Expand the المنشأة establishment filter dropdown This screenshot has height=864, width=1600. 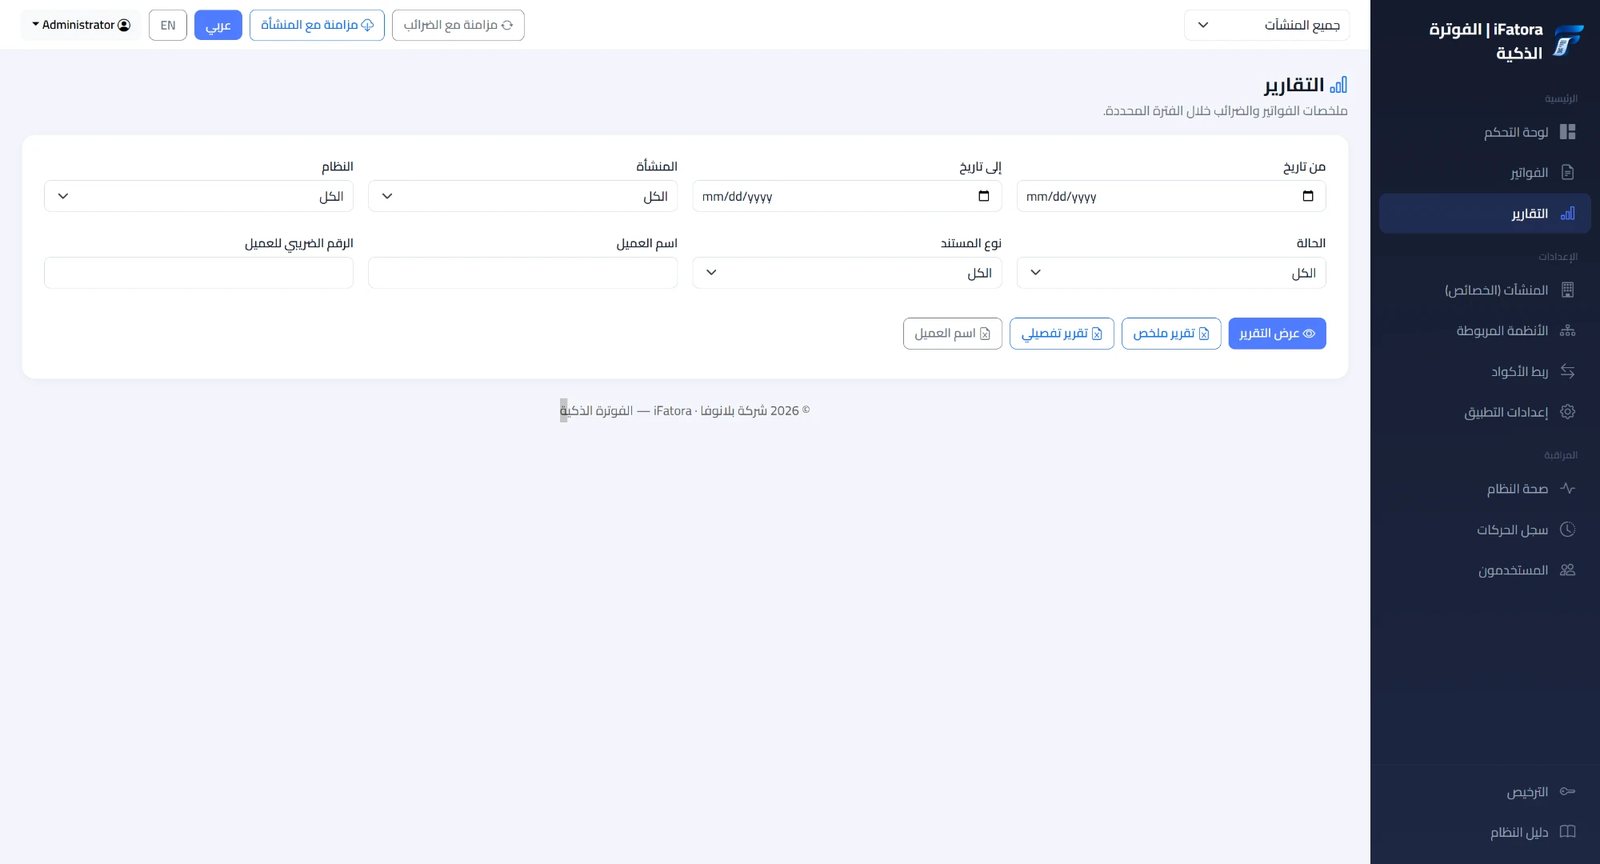point(523,196)
